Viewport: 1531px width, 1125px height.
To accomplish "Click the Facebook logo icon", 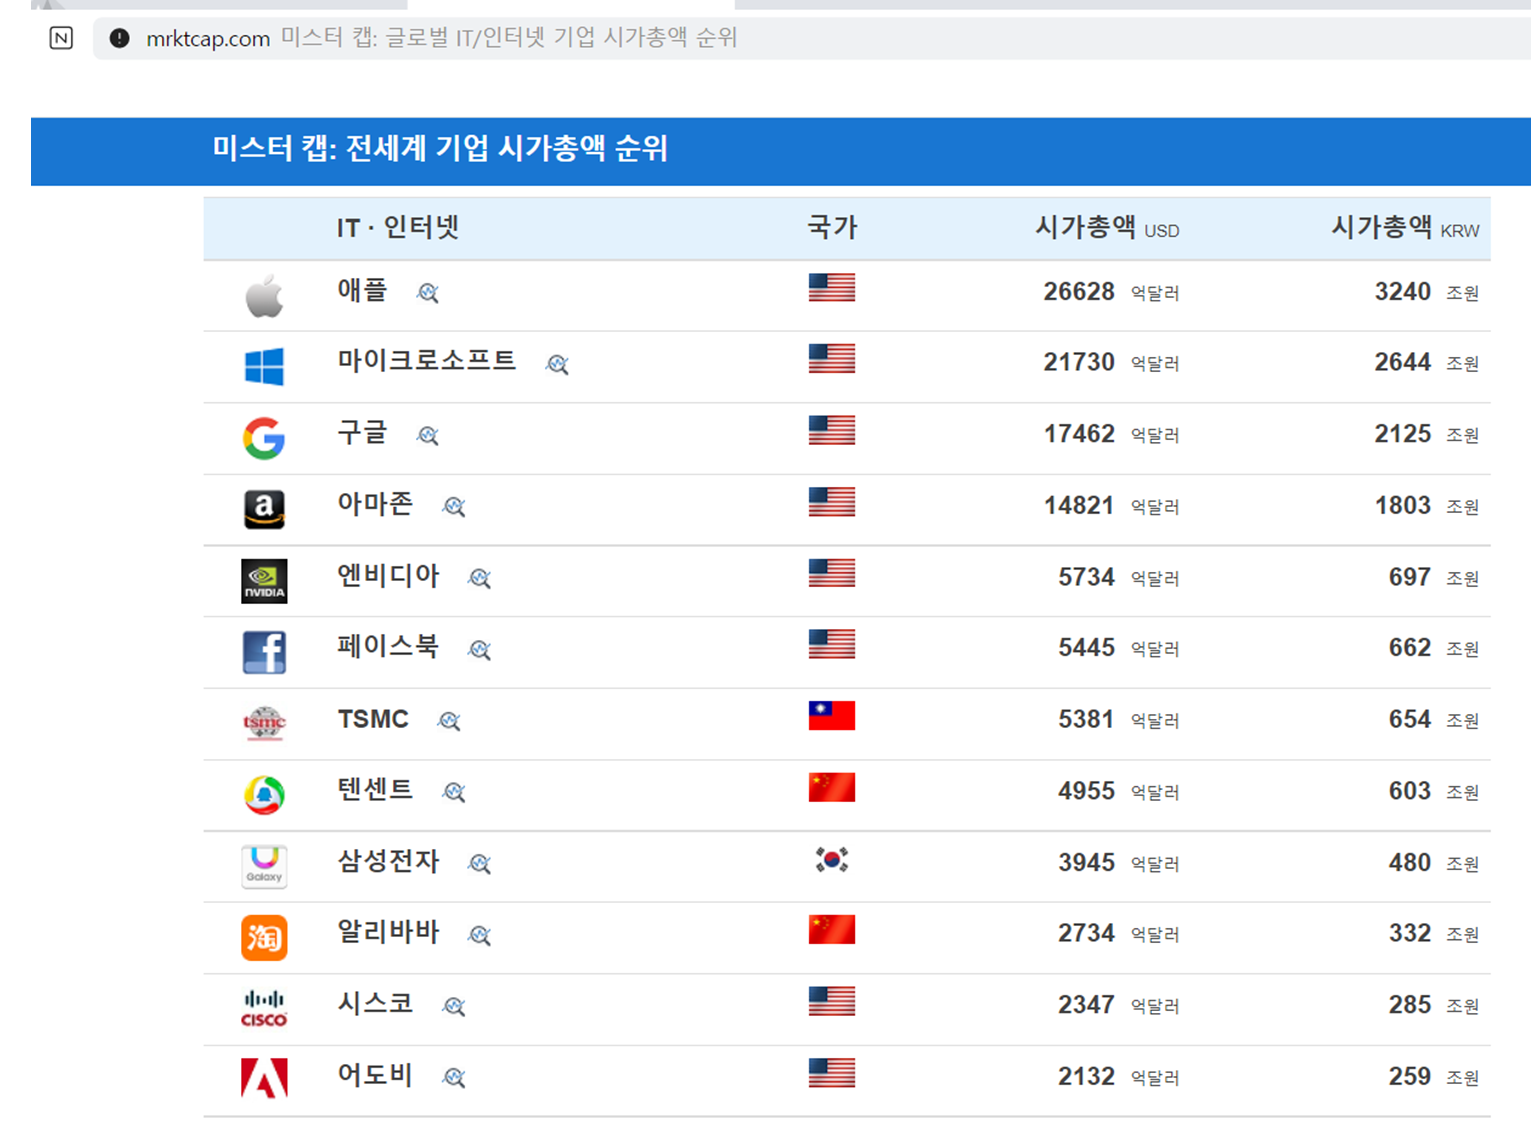I will 264,652.
